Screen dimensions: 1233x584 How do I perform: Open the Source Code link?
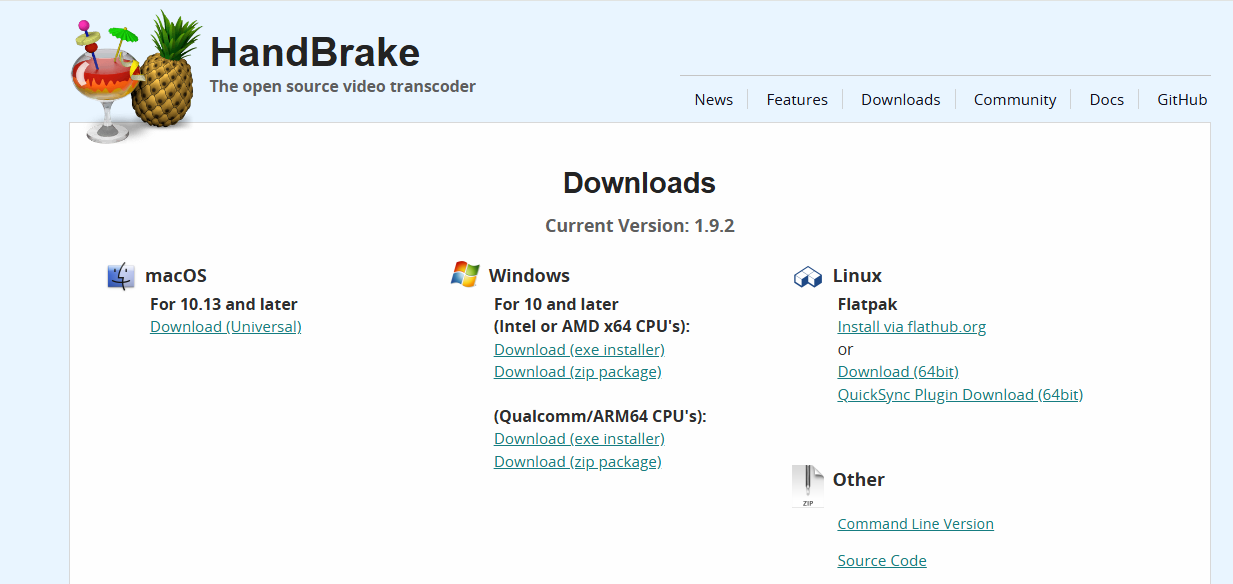pyautogui.click(x=882, y=561)
